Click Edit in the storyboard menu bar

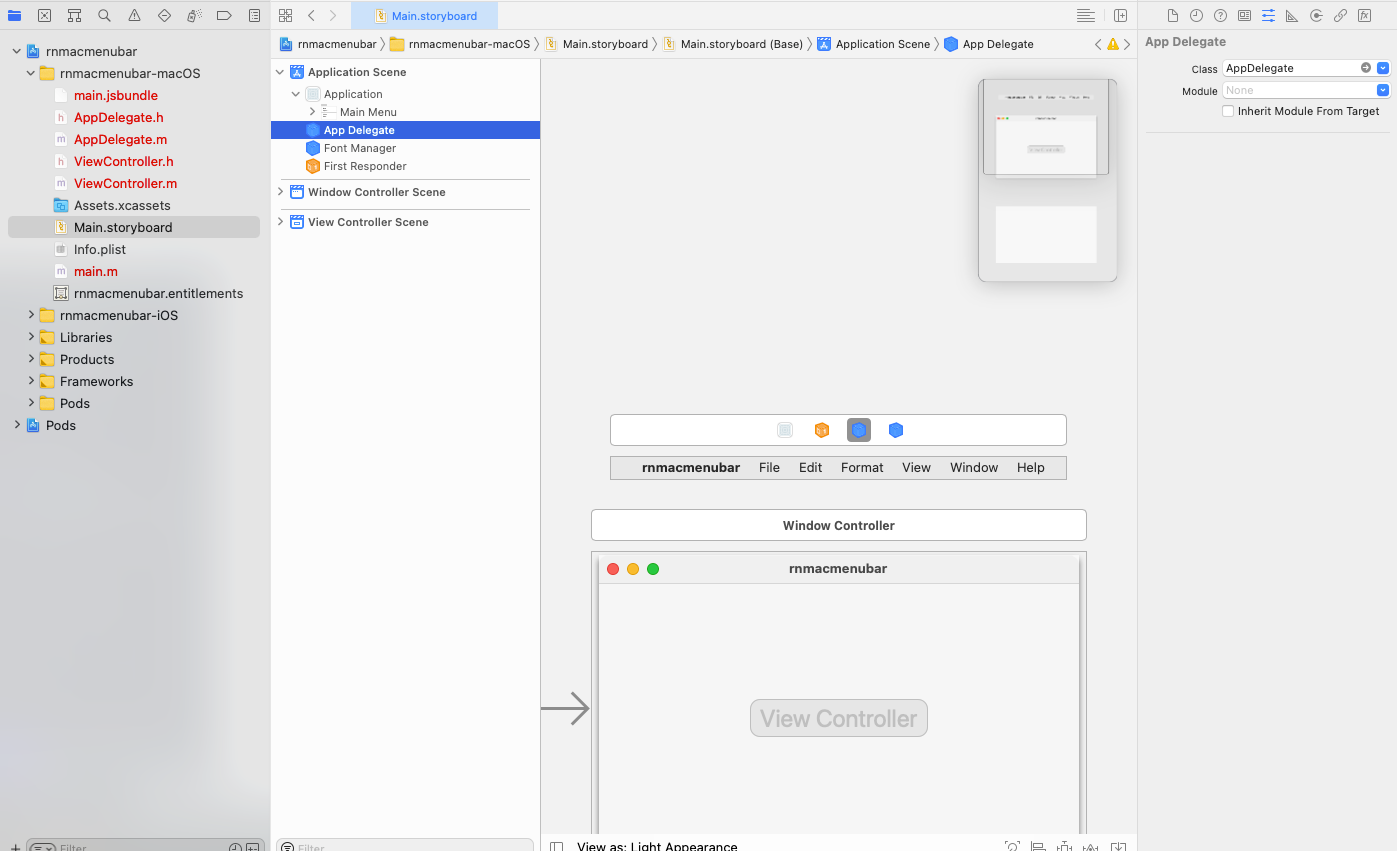(x=810, y=467)
